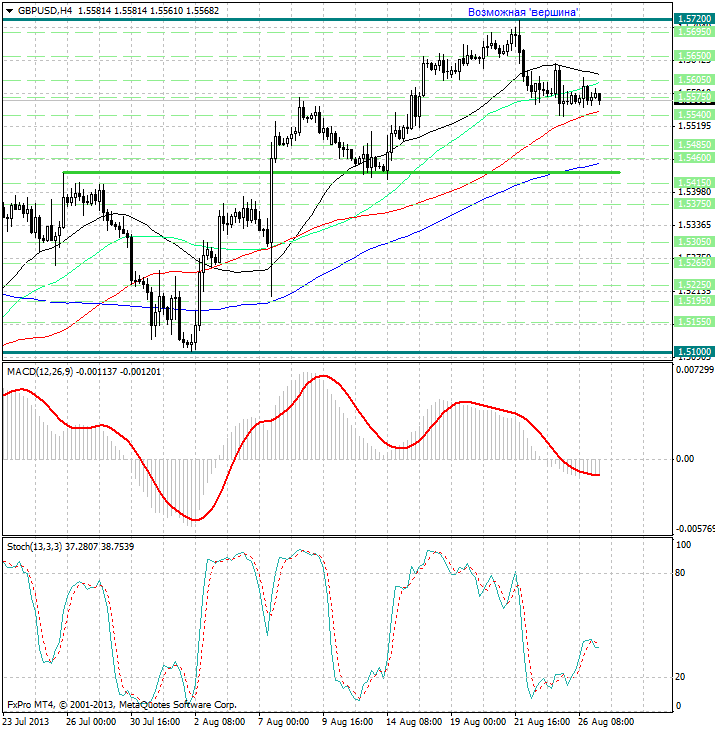
Task: Click the 1.54600 price level label
Action: [x=694, y=158]
